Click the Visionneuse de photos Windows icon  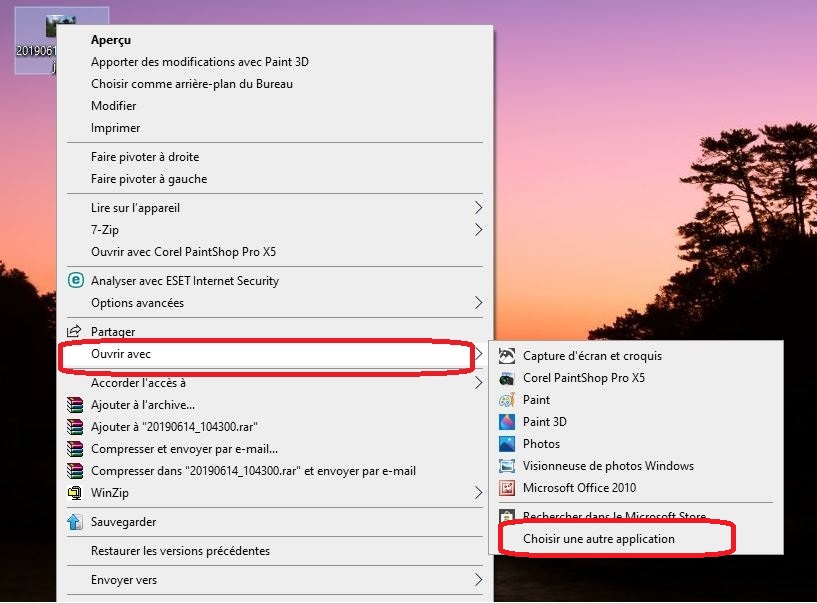coord(507,465)
